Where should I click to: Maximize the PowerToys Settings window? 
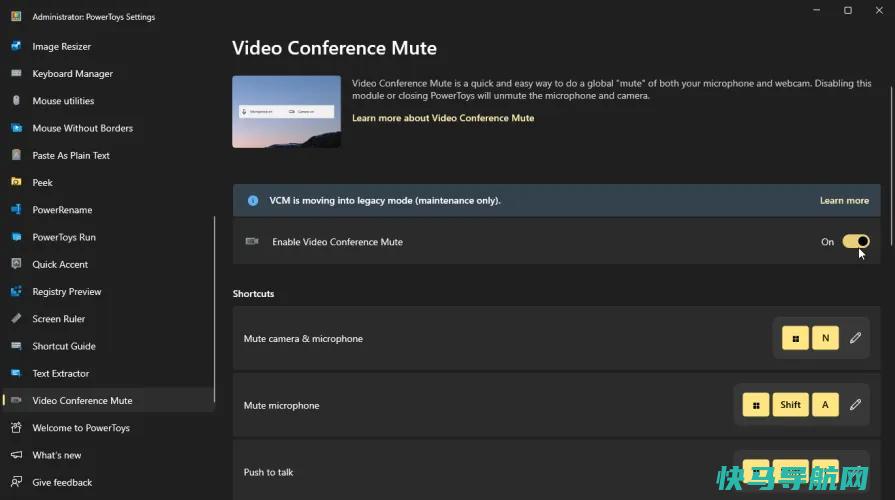pos(848,10)
